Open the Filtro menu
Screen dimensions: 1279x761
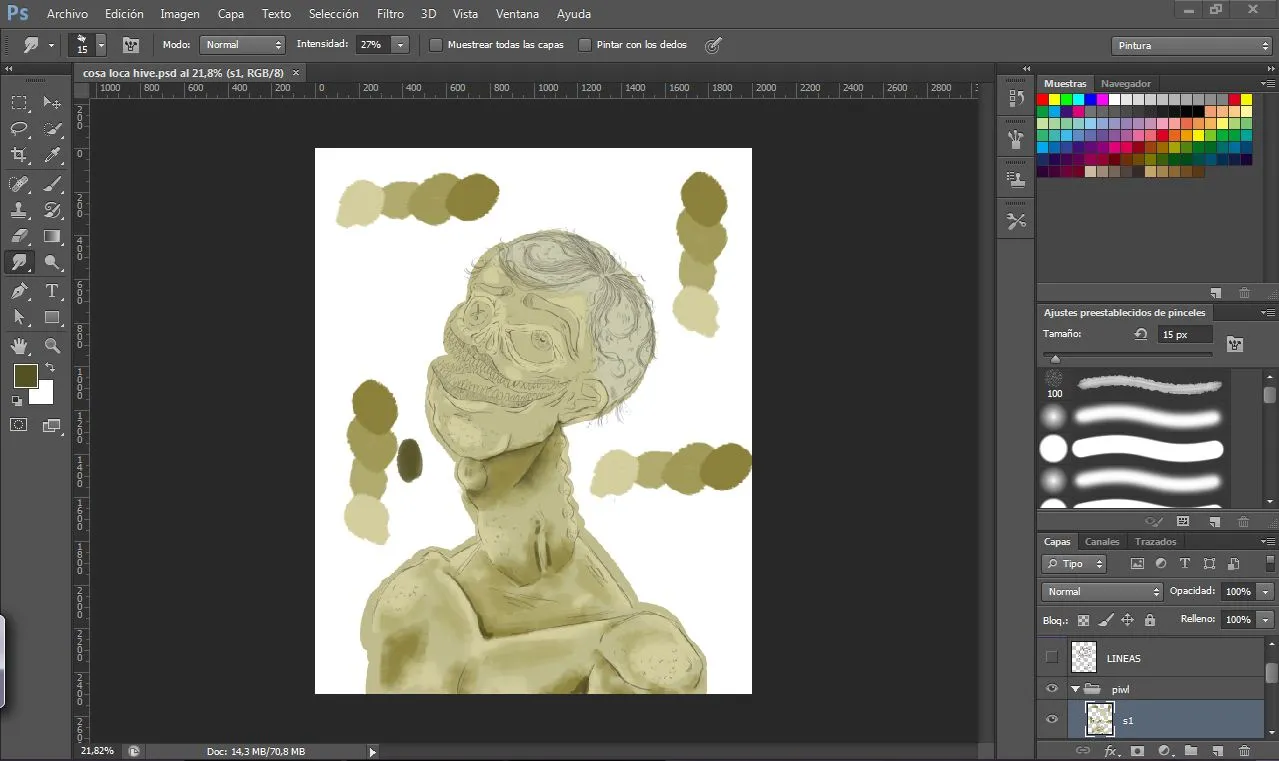391,14
